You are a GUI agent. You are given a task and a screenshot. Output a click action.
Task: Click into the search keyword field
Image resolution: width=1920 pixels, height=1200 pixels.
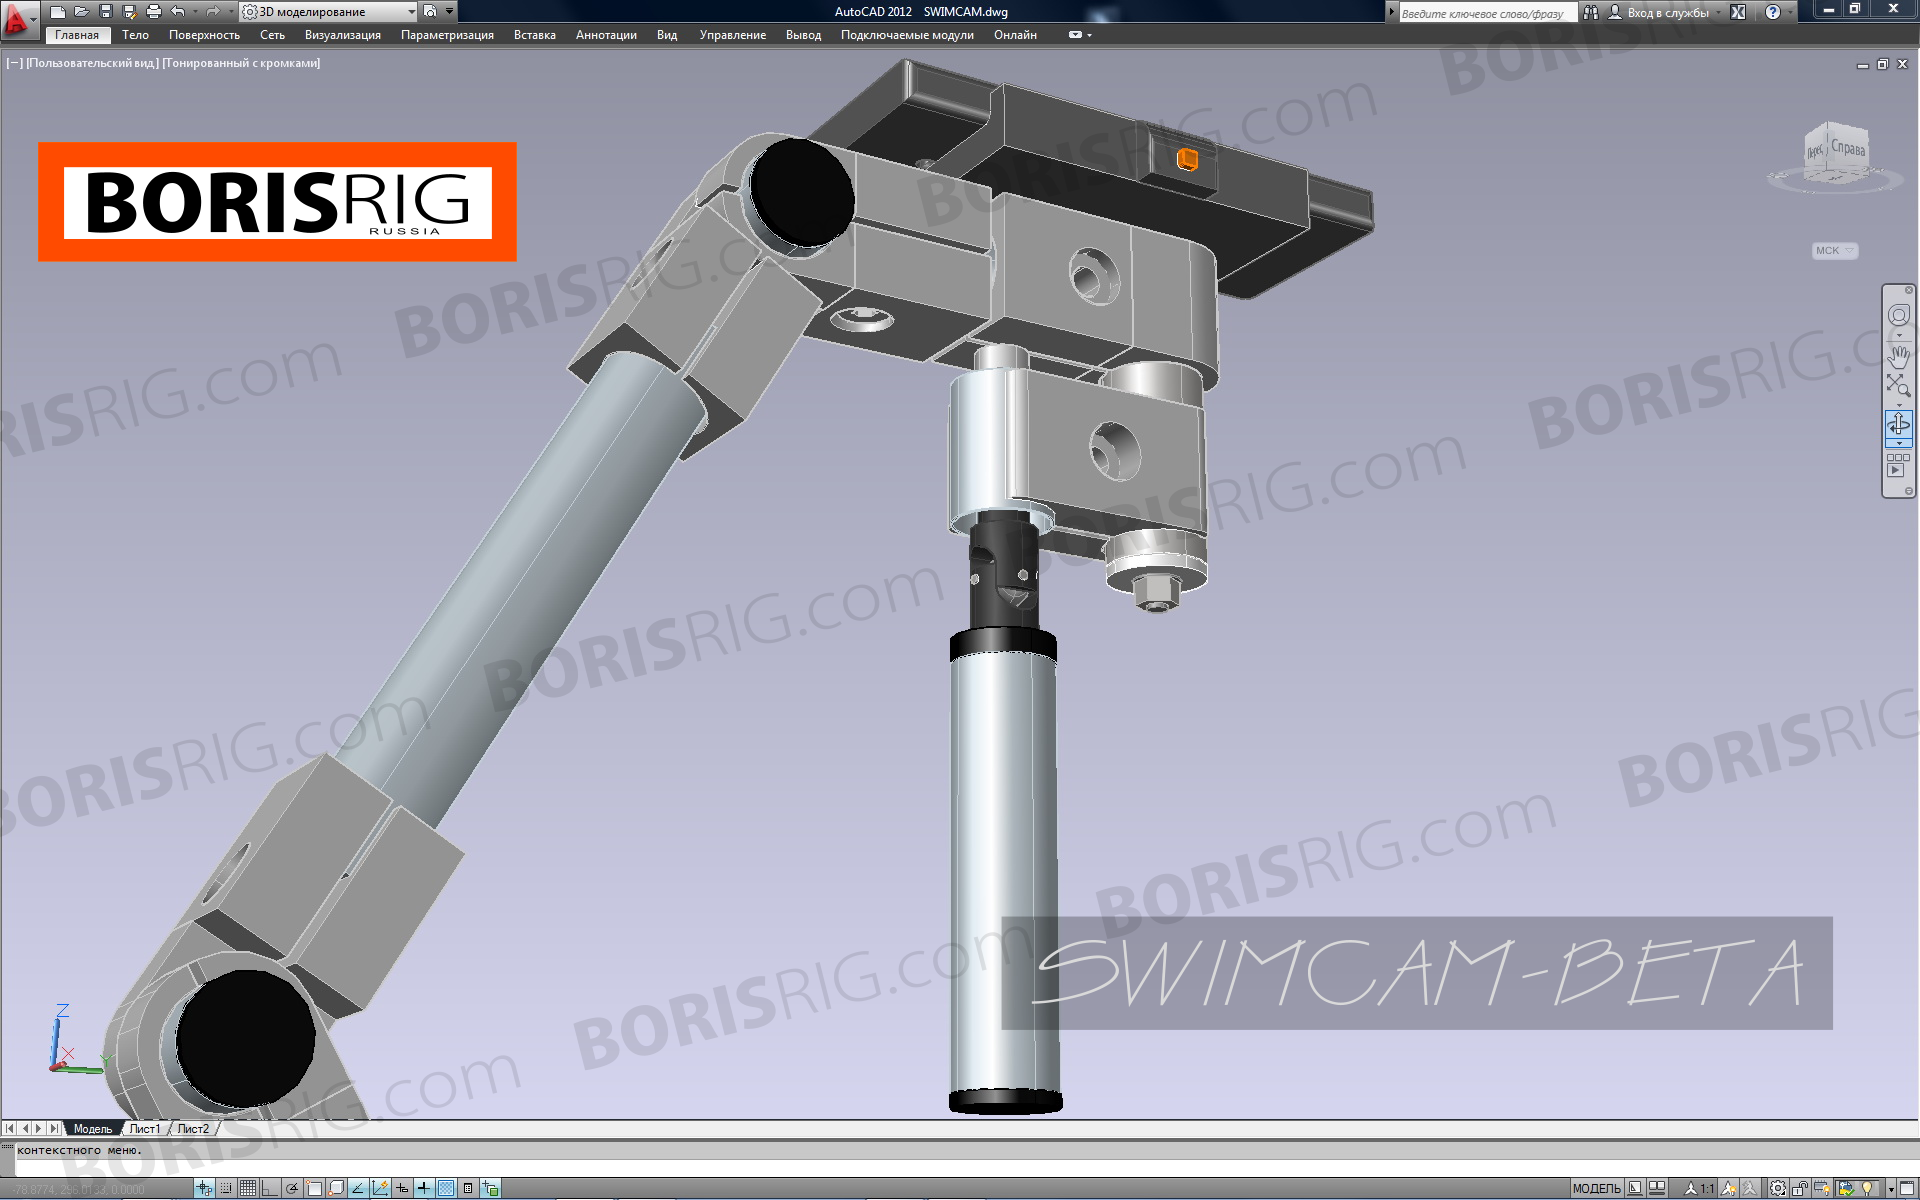pyautogui.click(x=1487, y=13)
